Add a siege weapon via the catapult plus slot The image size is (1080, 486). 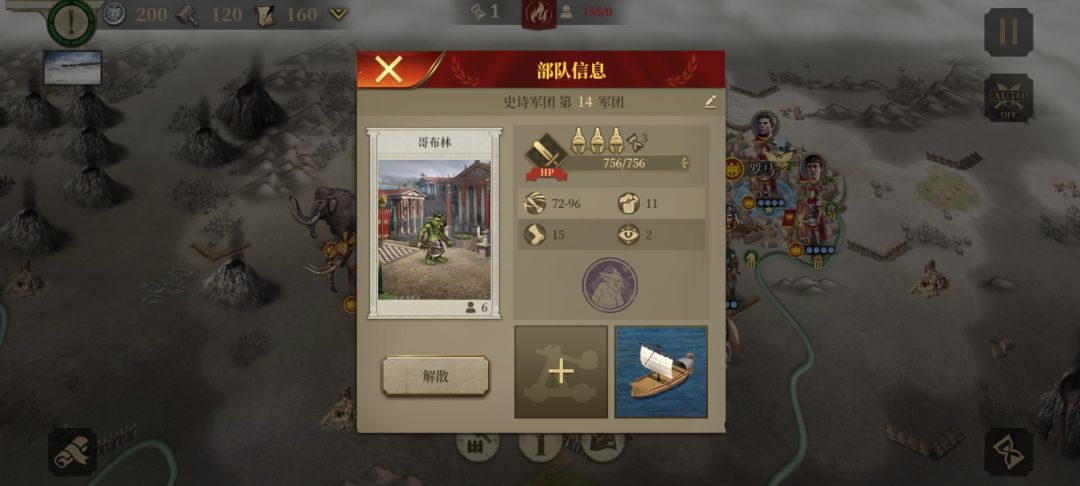tap(561, 372)
